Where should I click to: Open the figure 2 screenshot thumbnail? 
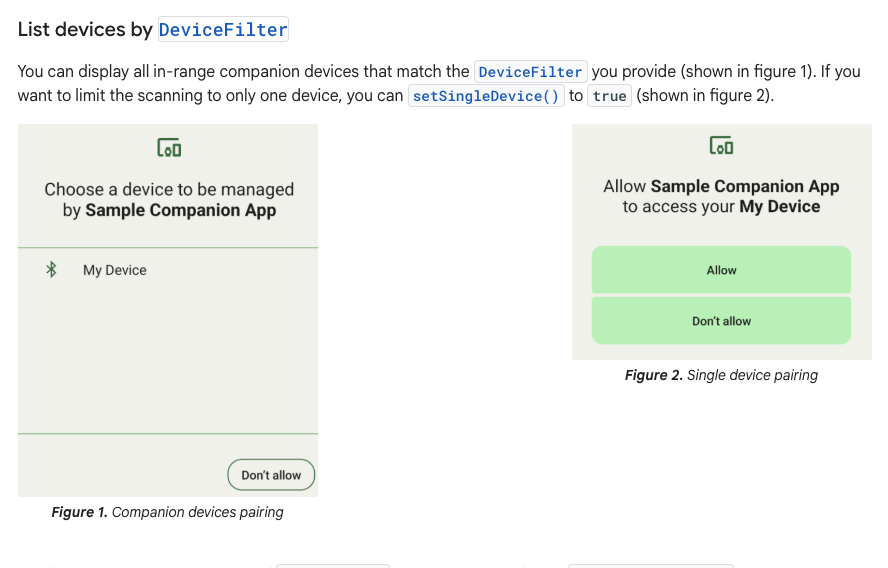(x=722, y=242)
